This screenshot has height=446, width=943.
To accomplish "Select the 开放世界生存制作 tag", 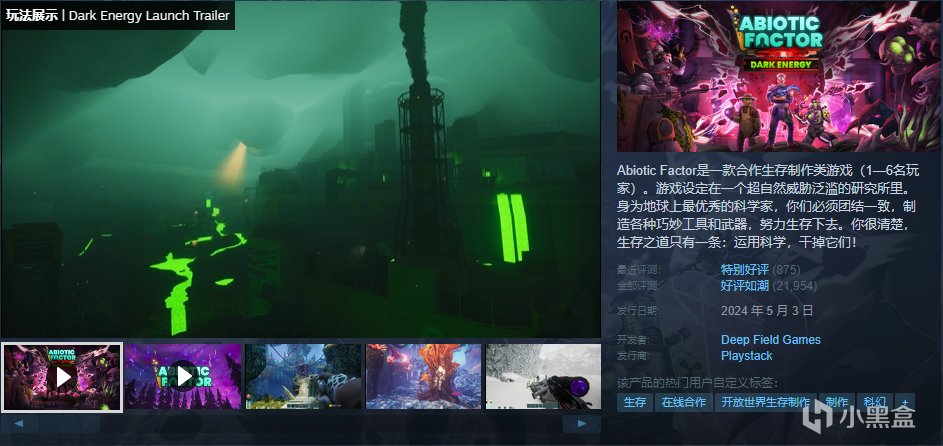I will [x=766, y=402].
